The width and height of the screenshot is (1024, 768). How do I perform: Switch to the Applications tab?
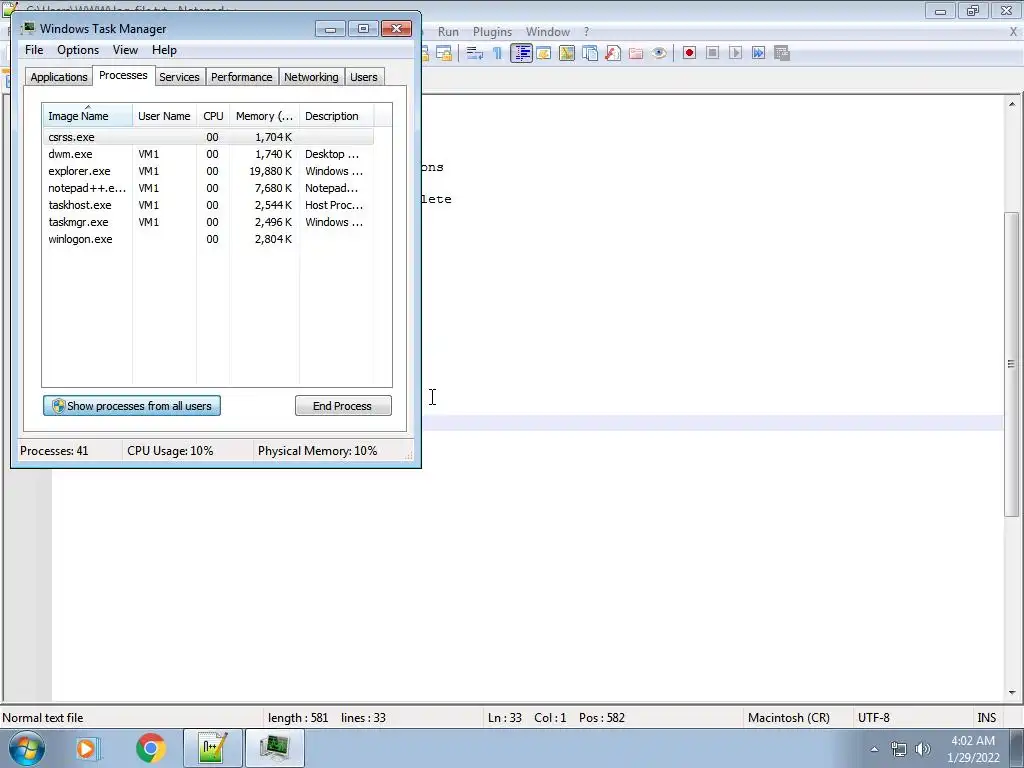coord(59,77)
